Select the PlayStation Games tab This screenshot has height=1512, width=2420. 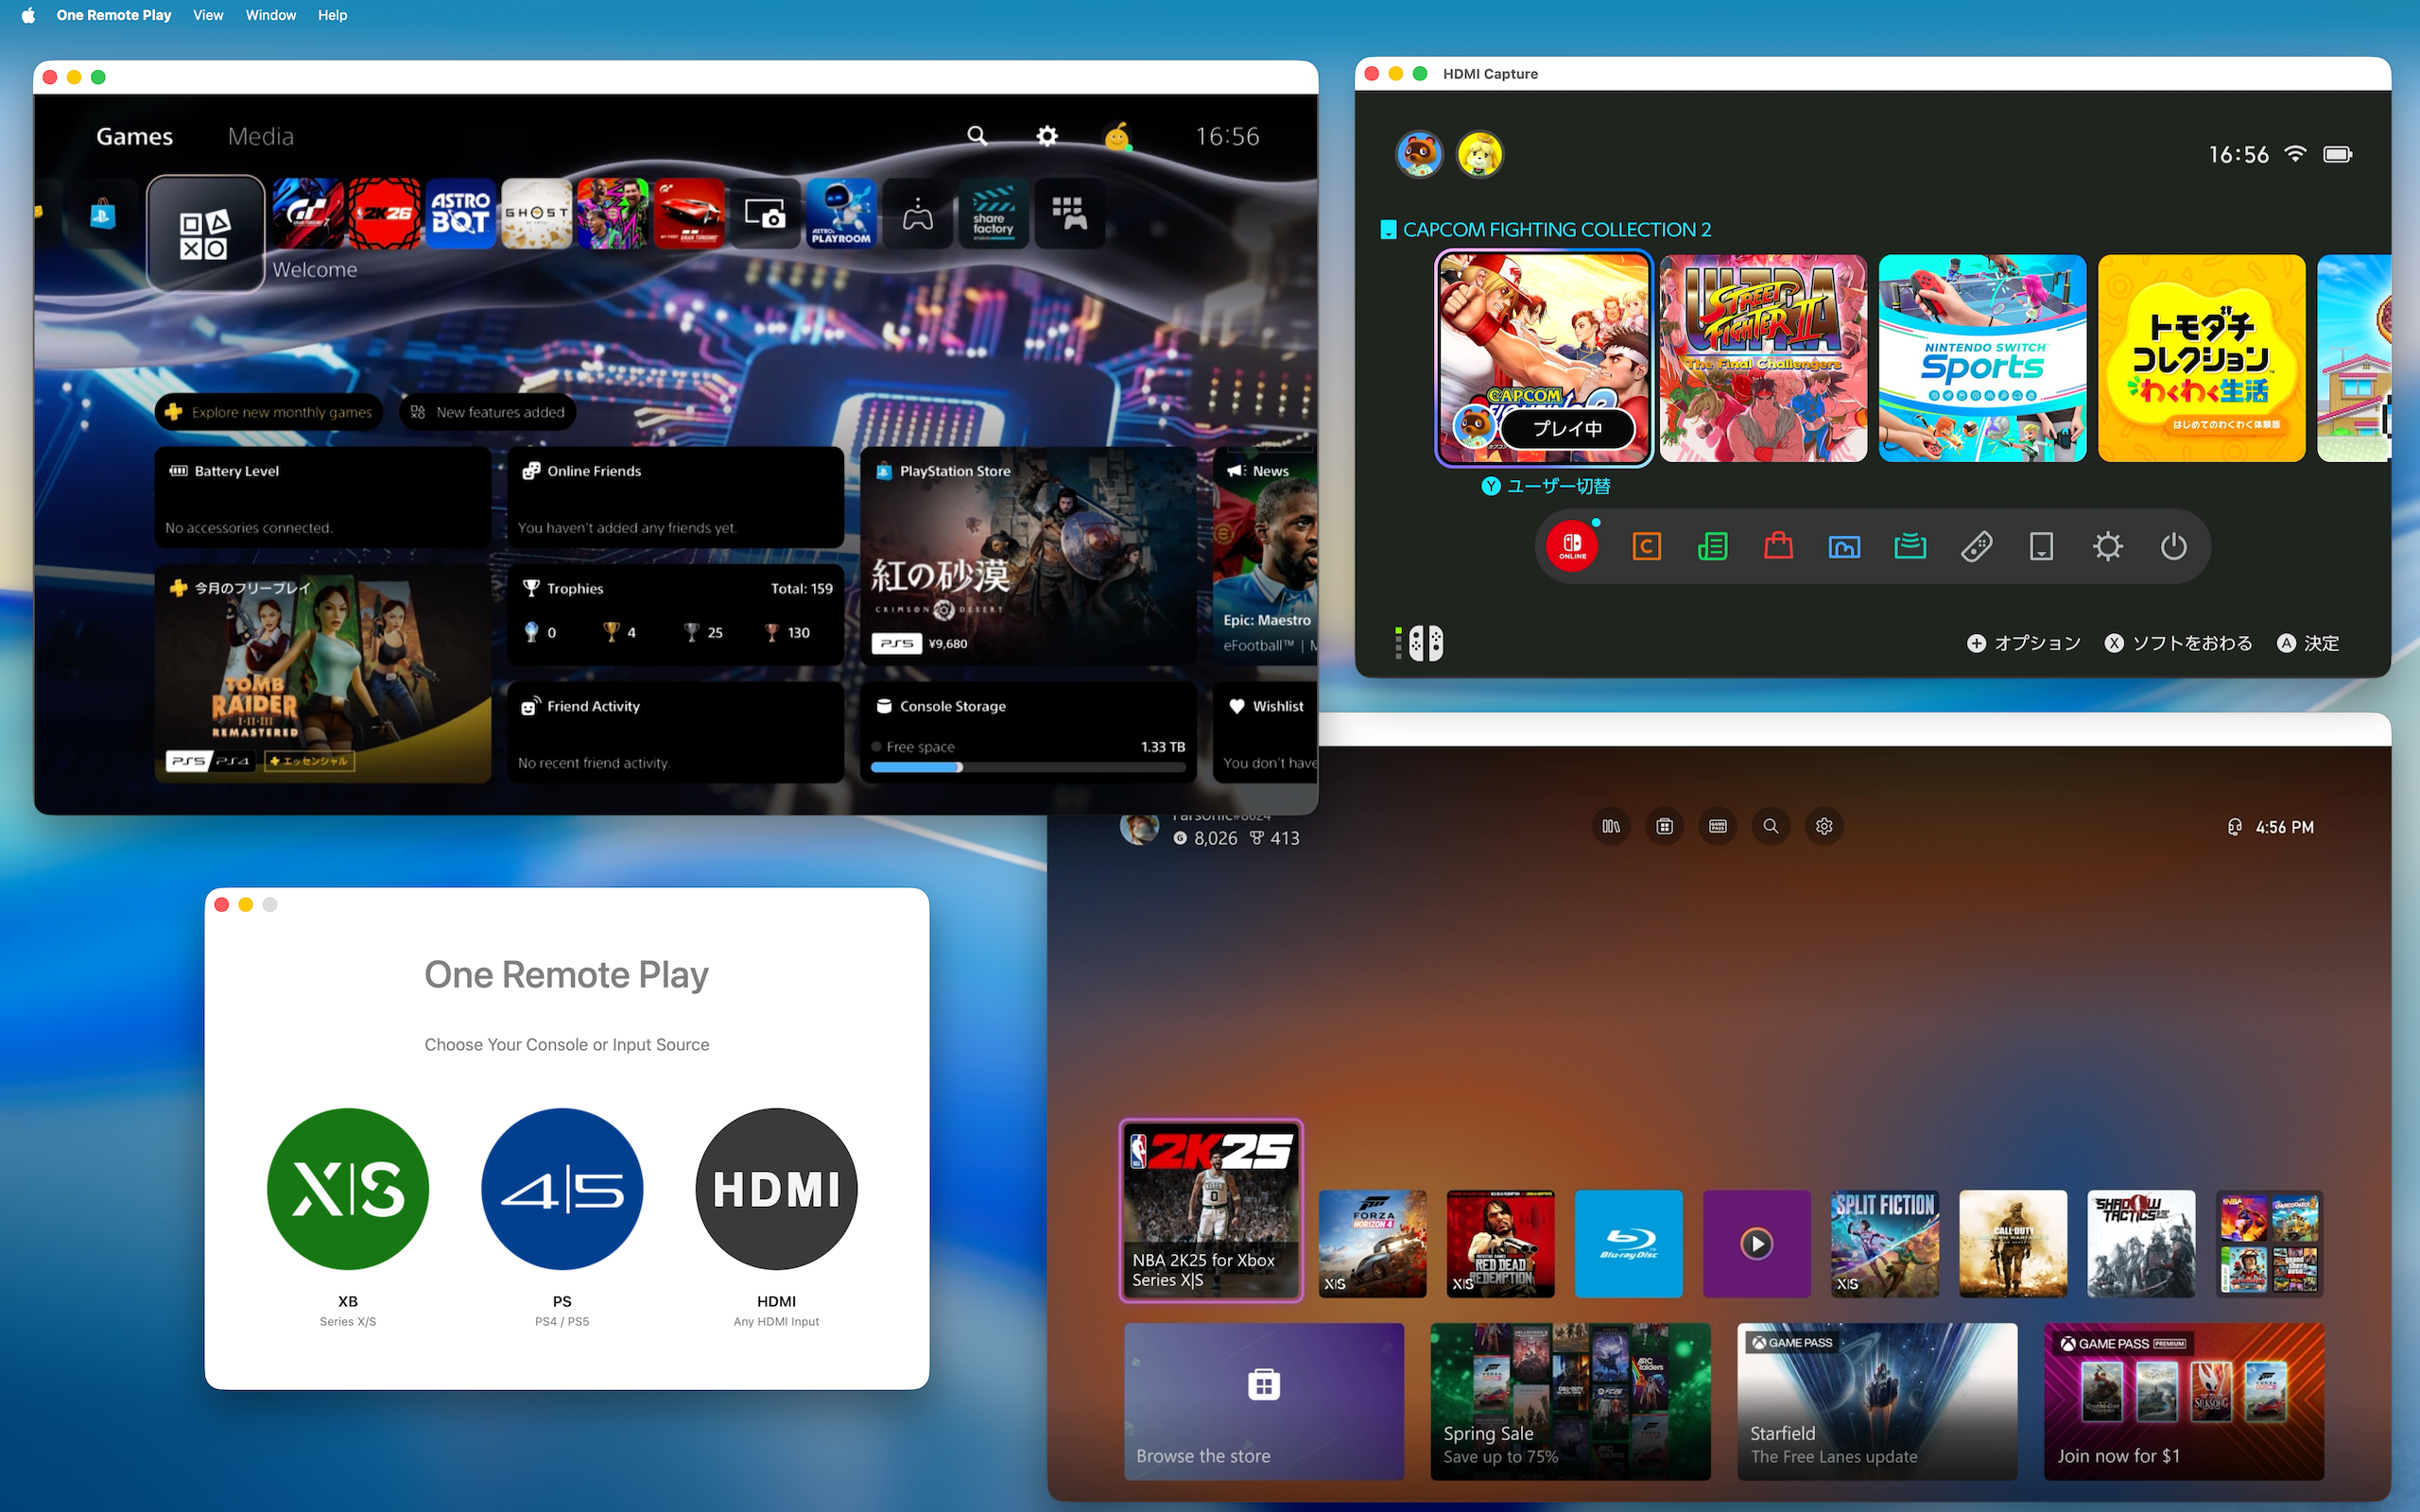point(134,136)
